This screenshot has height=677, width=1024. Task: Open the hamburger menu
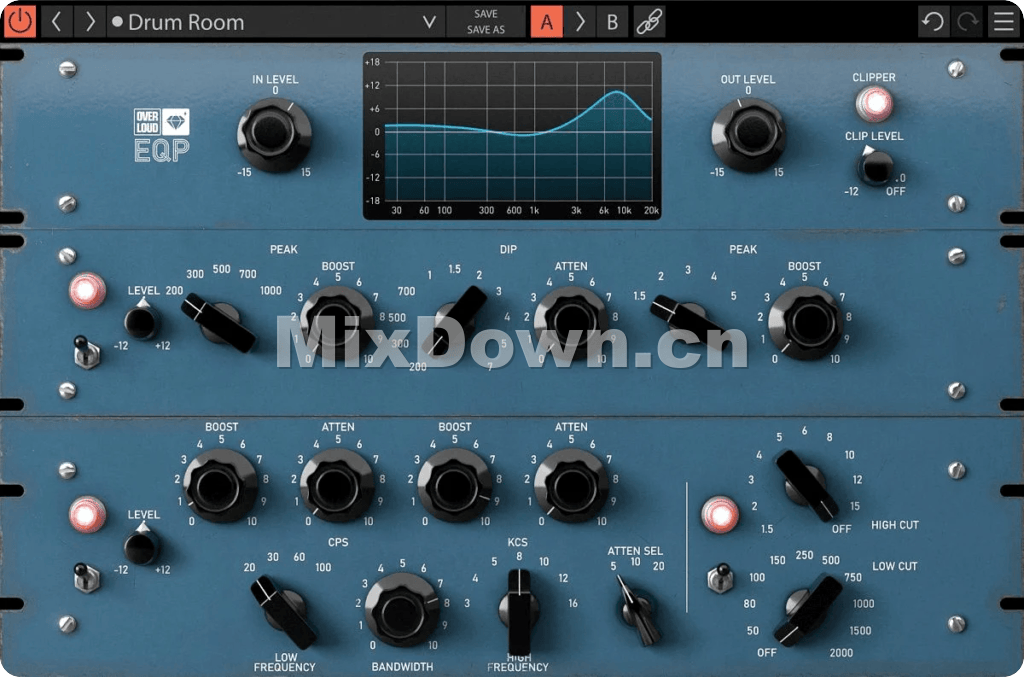(x=1004, y=22)
